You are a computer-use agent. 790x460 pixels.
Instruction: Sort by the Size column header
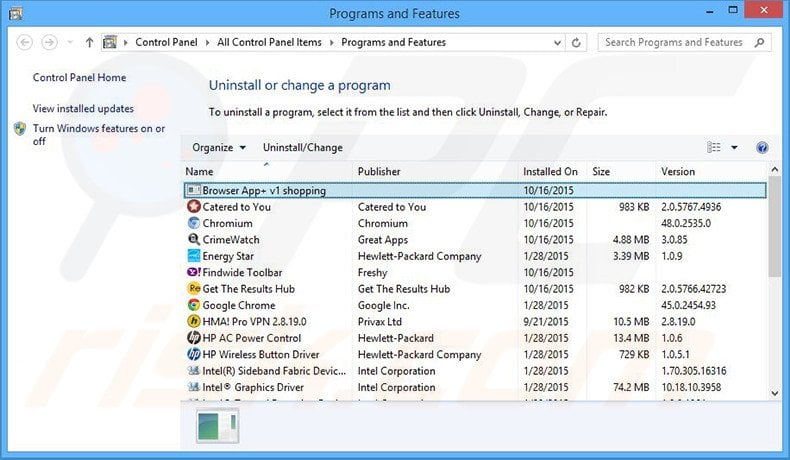tap(621, 171)
